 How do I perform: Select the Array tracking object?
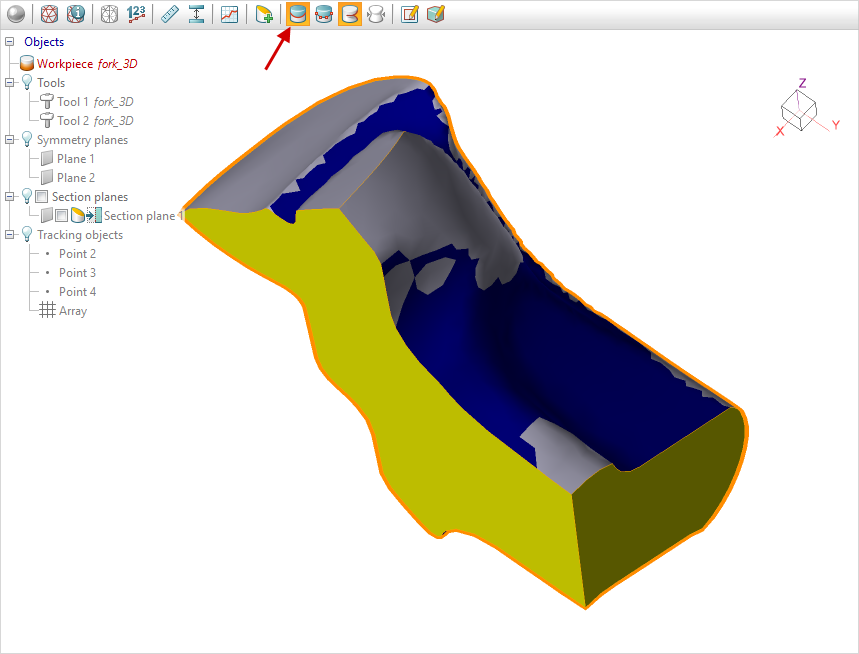72,311
